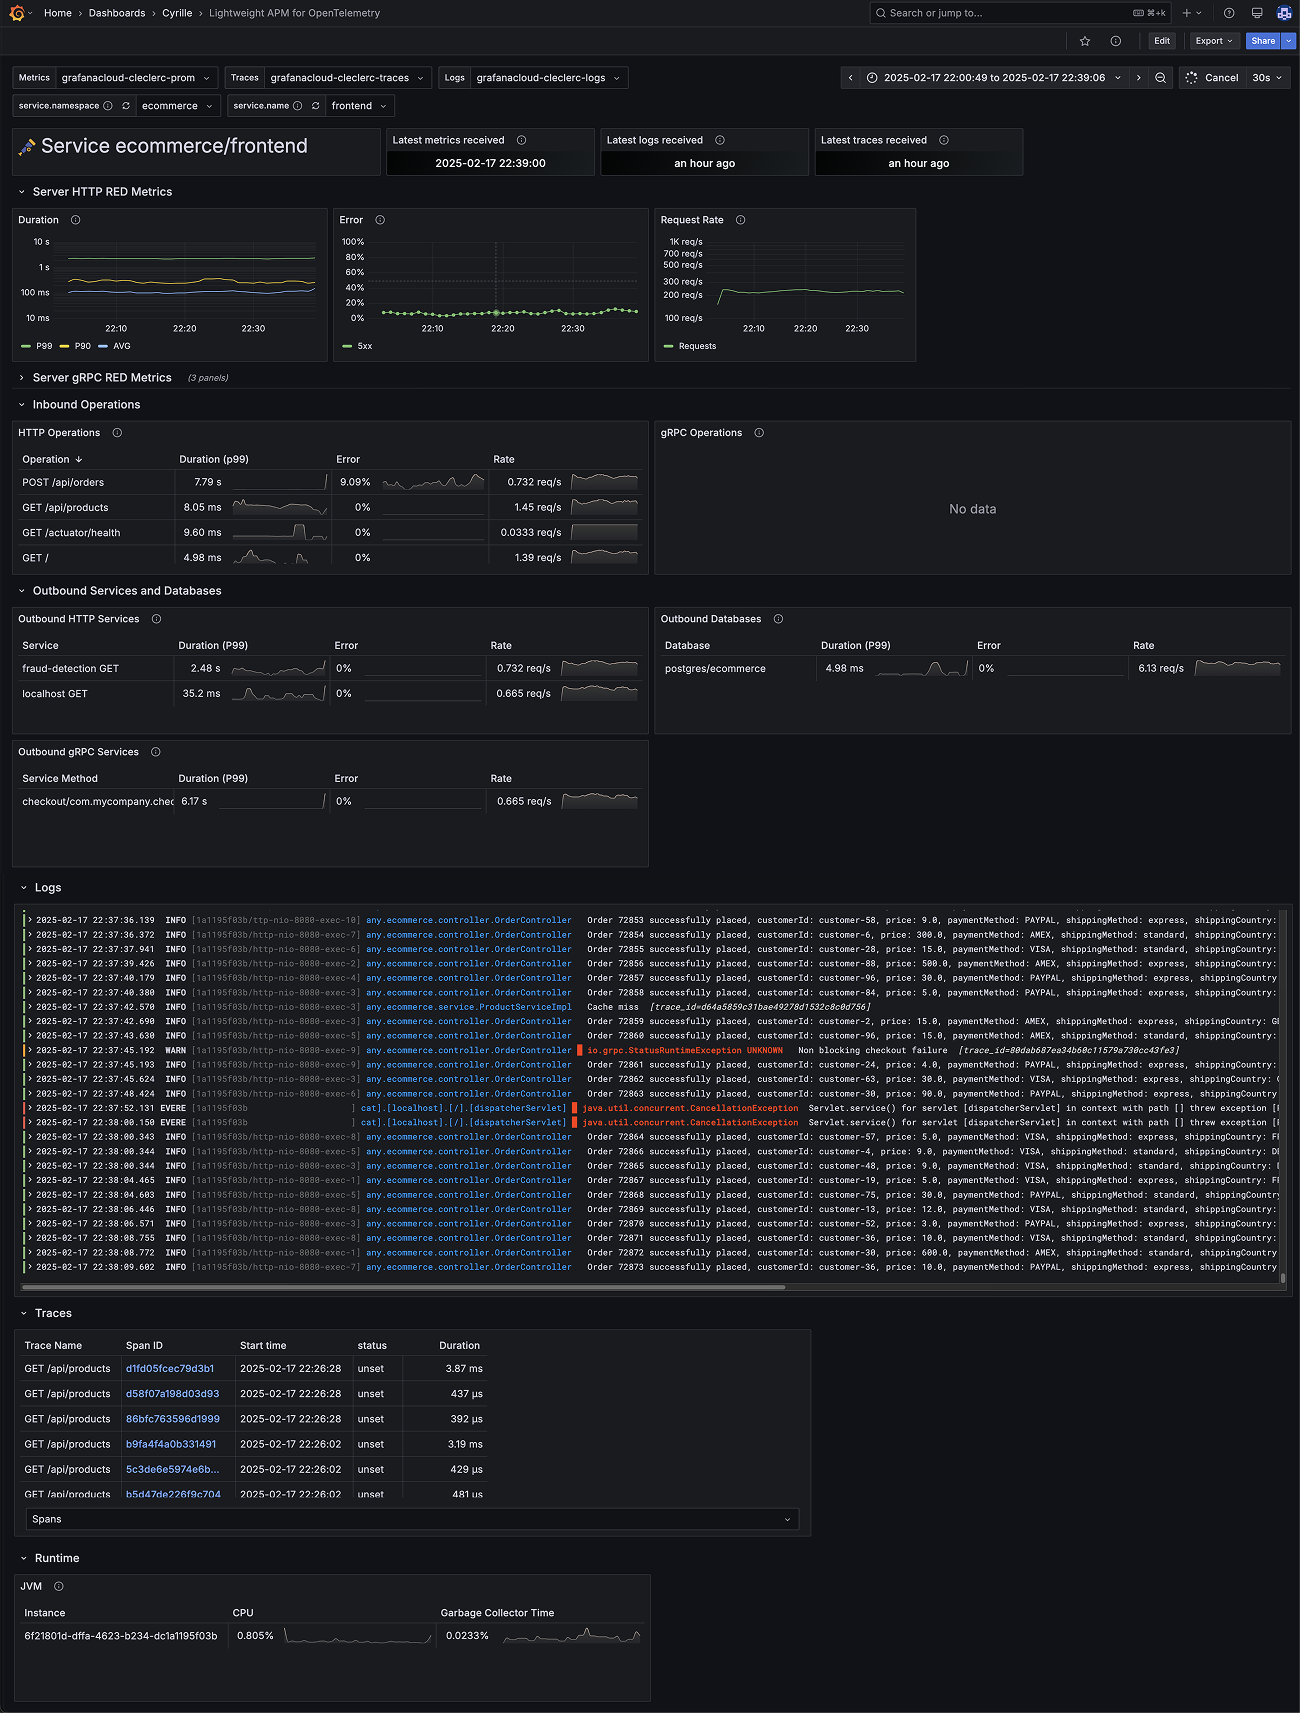Open the service.name frontend dropdown
Screen dimensions: 1300x1713
tap(360, 106)
